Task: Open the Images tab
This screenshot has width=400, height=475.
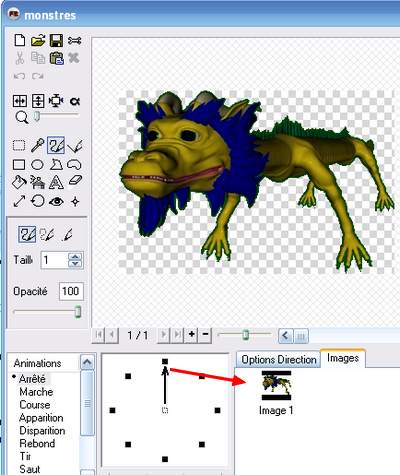Action: click(x=343, y=358)
